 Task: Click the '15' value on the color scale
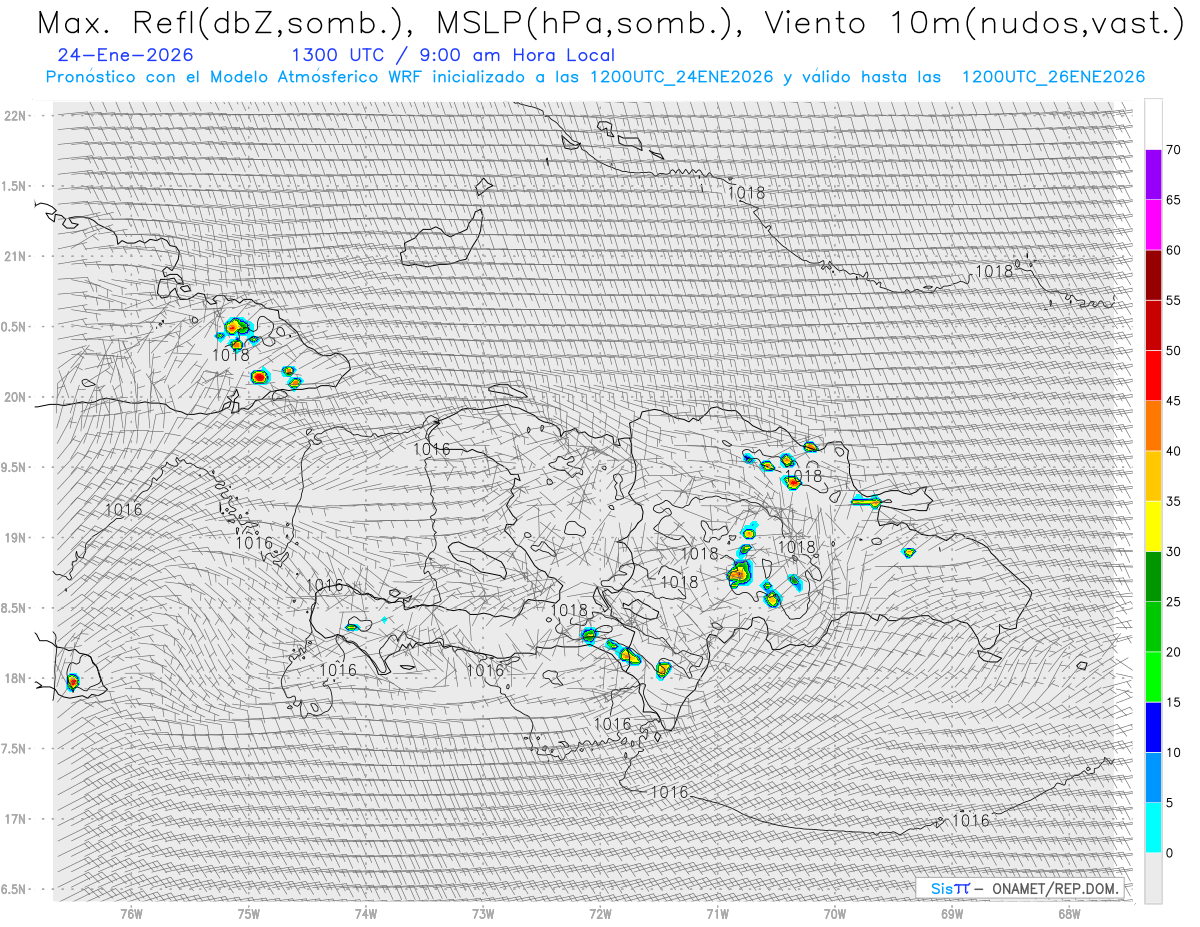pyautogui.click(x=1173, y=702)
